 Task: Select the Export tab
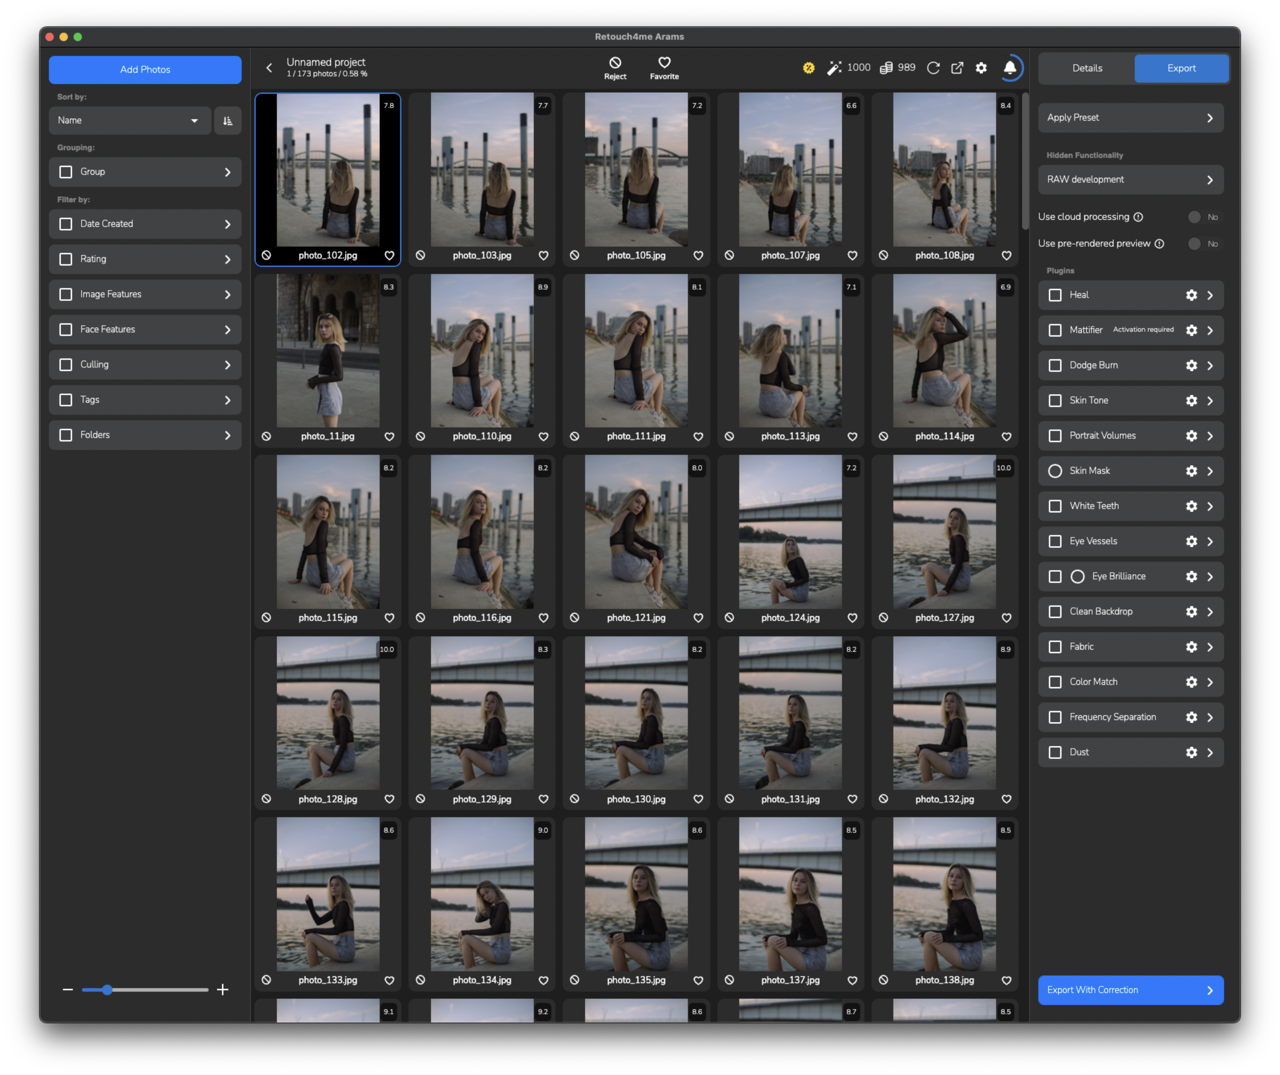point(1181,69)
